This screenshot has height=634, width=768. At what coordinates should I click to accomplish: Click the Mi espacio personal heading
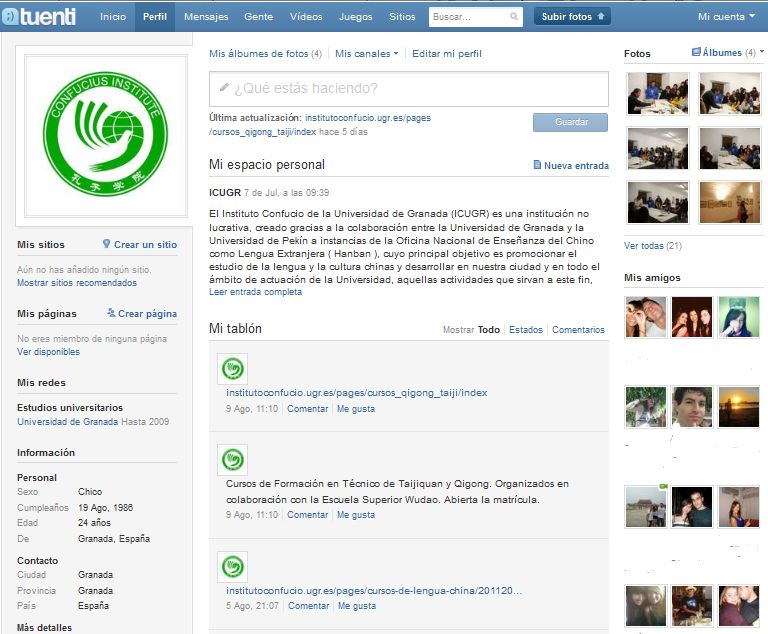(x=267, y=164)
